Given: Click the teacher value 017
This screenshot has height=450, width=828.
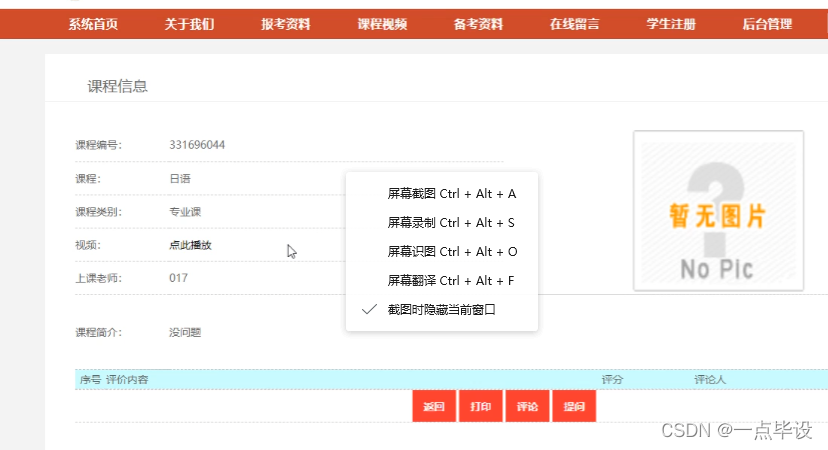Looking at the screenshot, I should click(178, 278).
